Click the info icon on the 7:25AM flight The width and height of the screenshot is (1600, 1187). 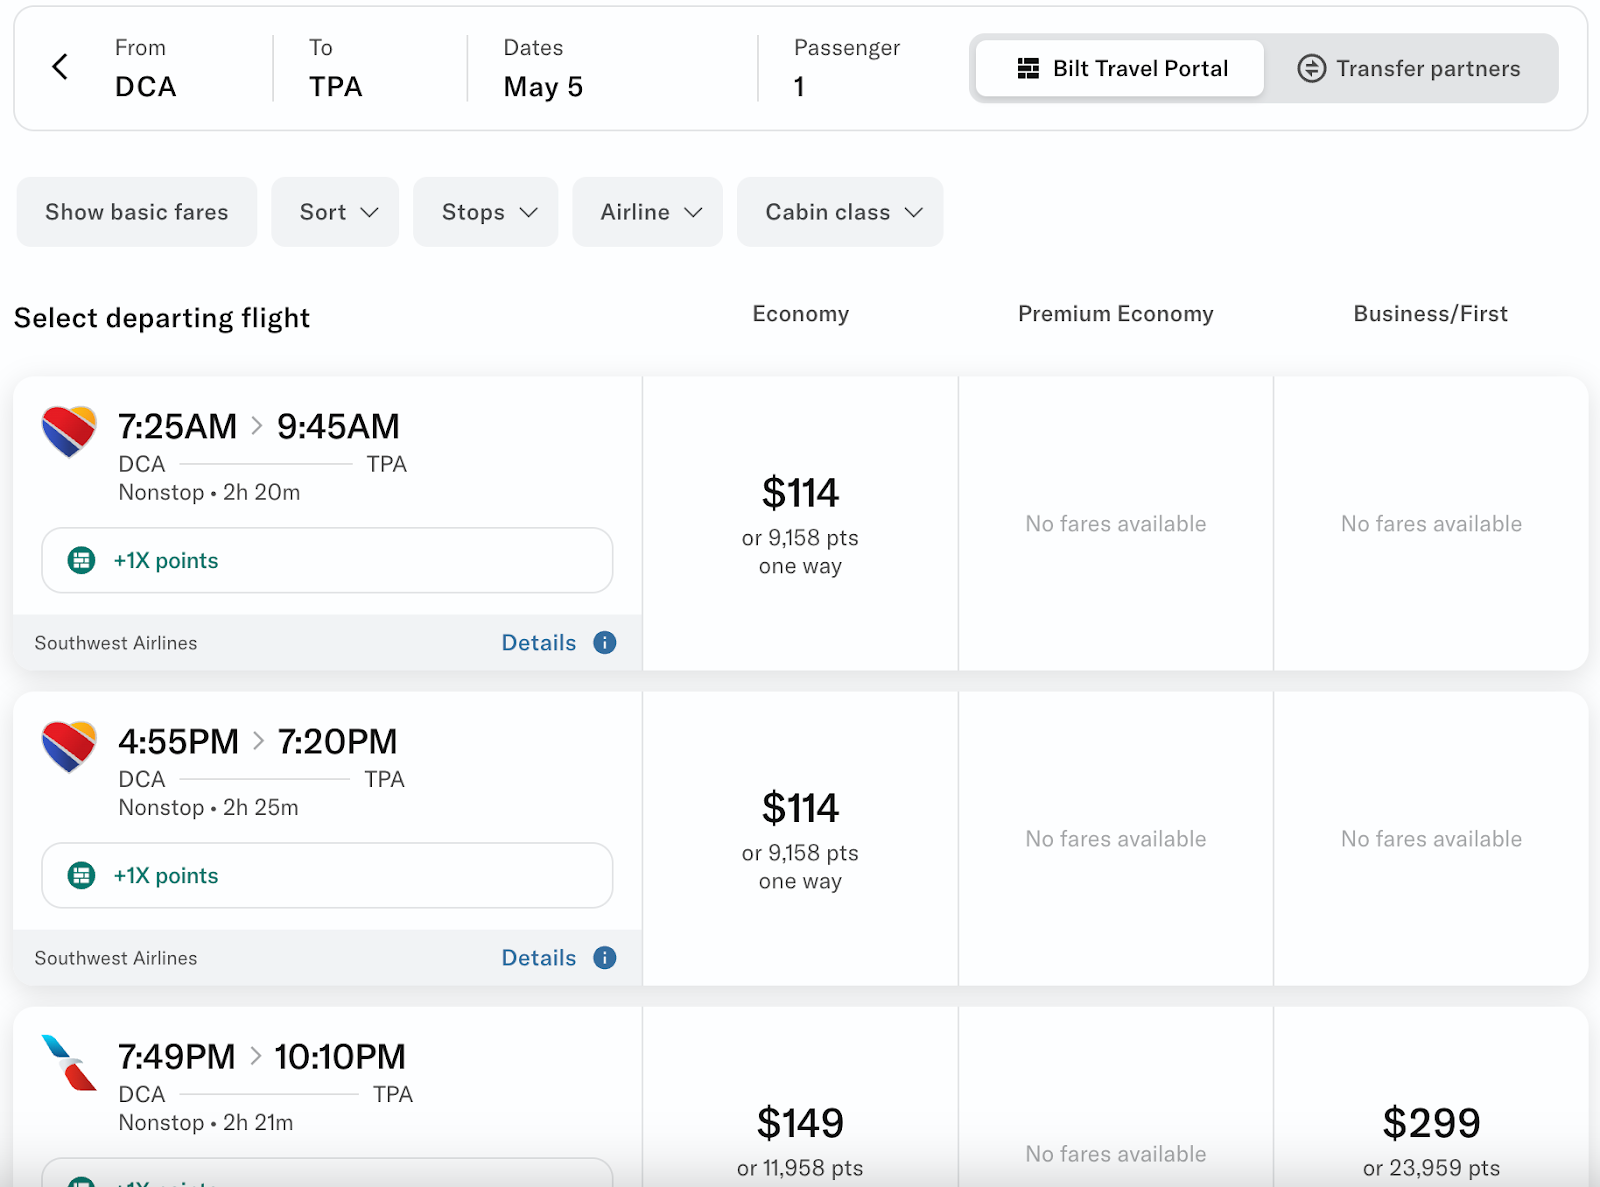[x=604, y=642]
